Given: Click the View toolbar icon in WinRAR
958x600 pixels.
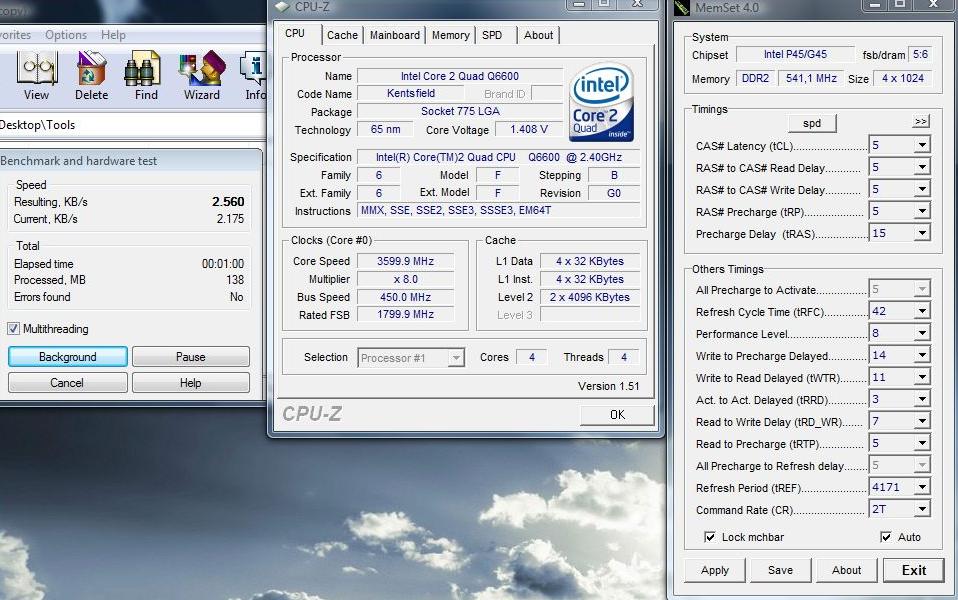Looking at the screenshot, I should [x=36, y=77].
